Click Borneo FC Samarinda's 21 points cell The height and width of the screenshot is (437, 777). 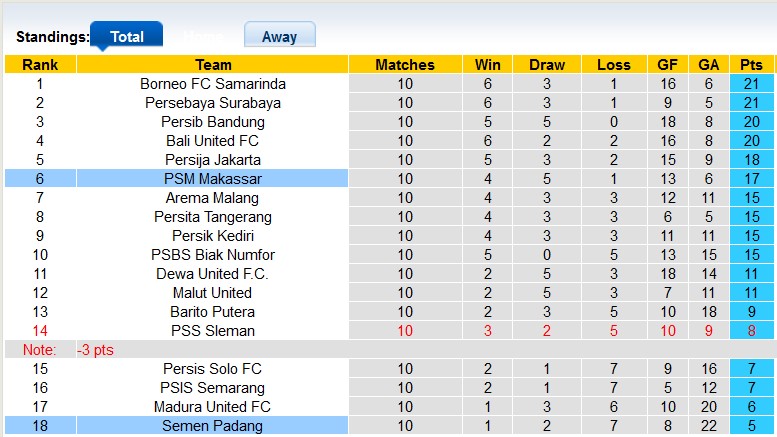751,84
